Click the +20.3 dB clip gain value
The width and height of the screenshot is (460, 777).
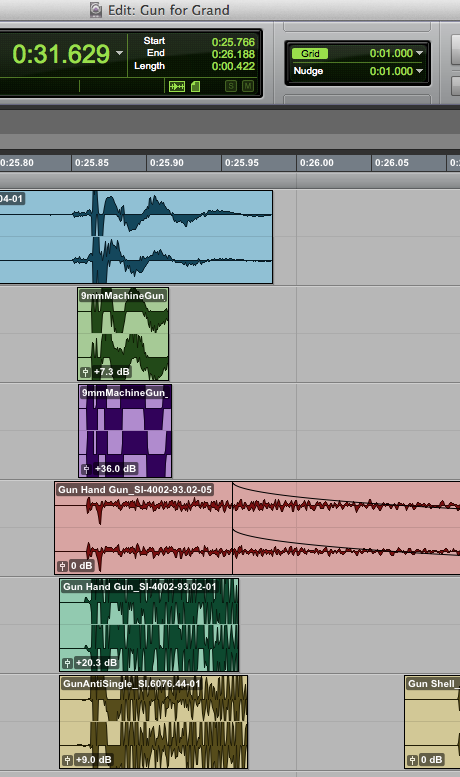pos(96,663)
